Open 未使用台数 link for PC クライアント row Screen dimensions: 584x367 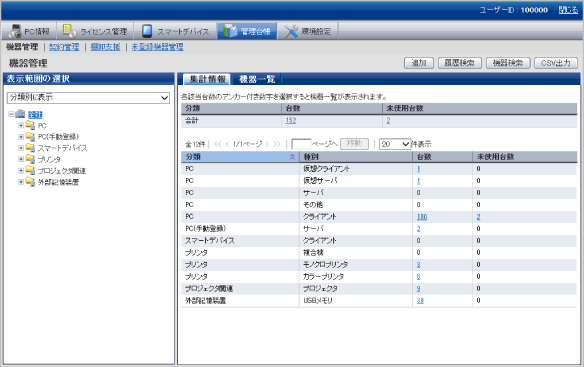(x=478, y=216)
